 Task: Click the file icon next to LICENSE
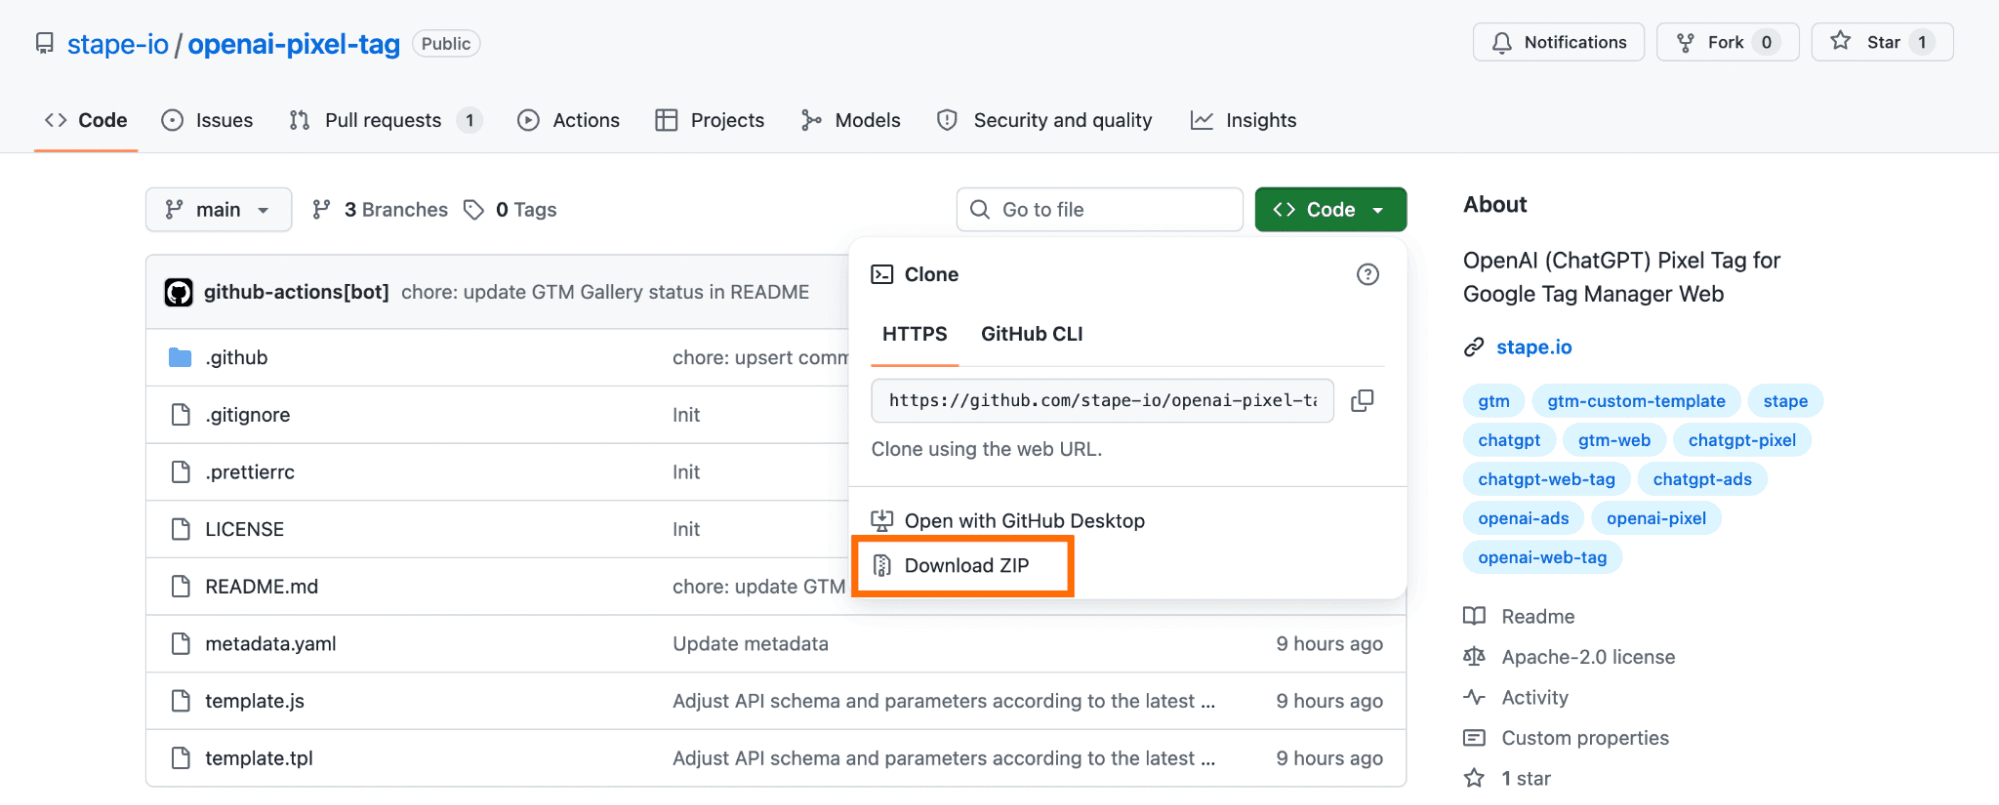tap(180, 529)
